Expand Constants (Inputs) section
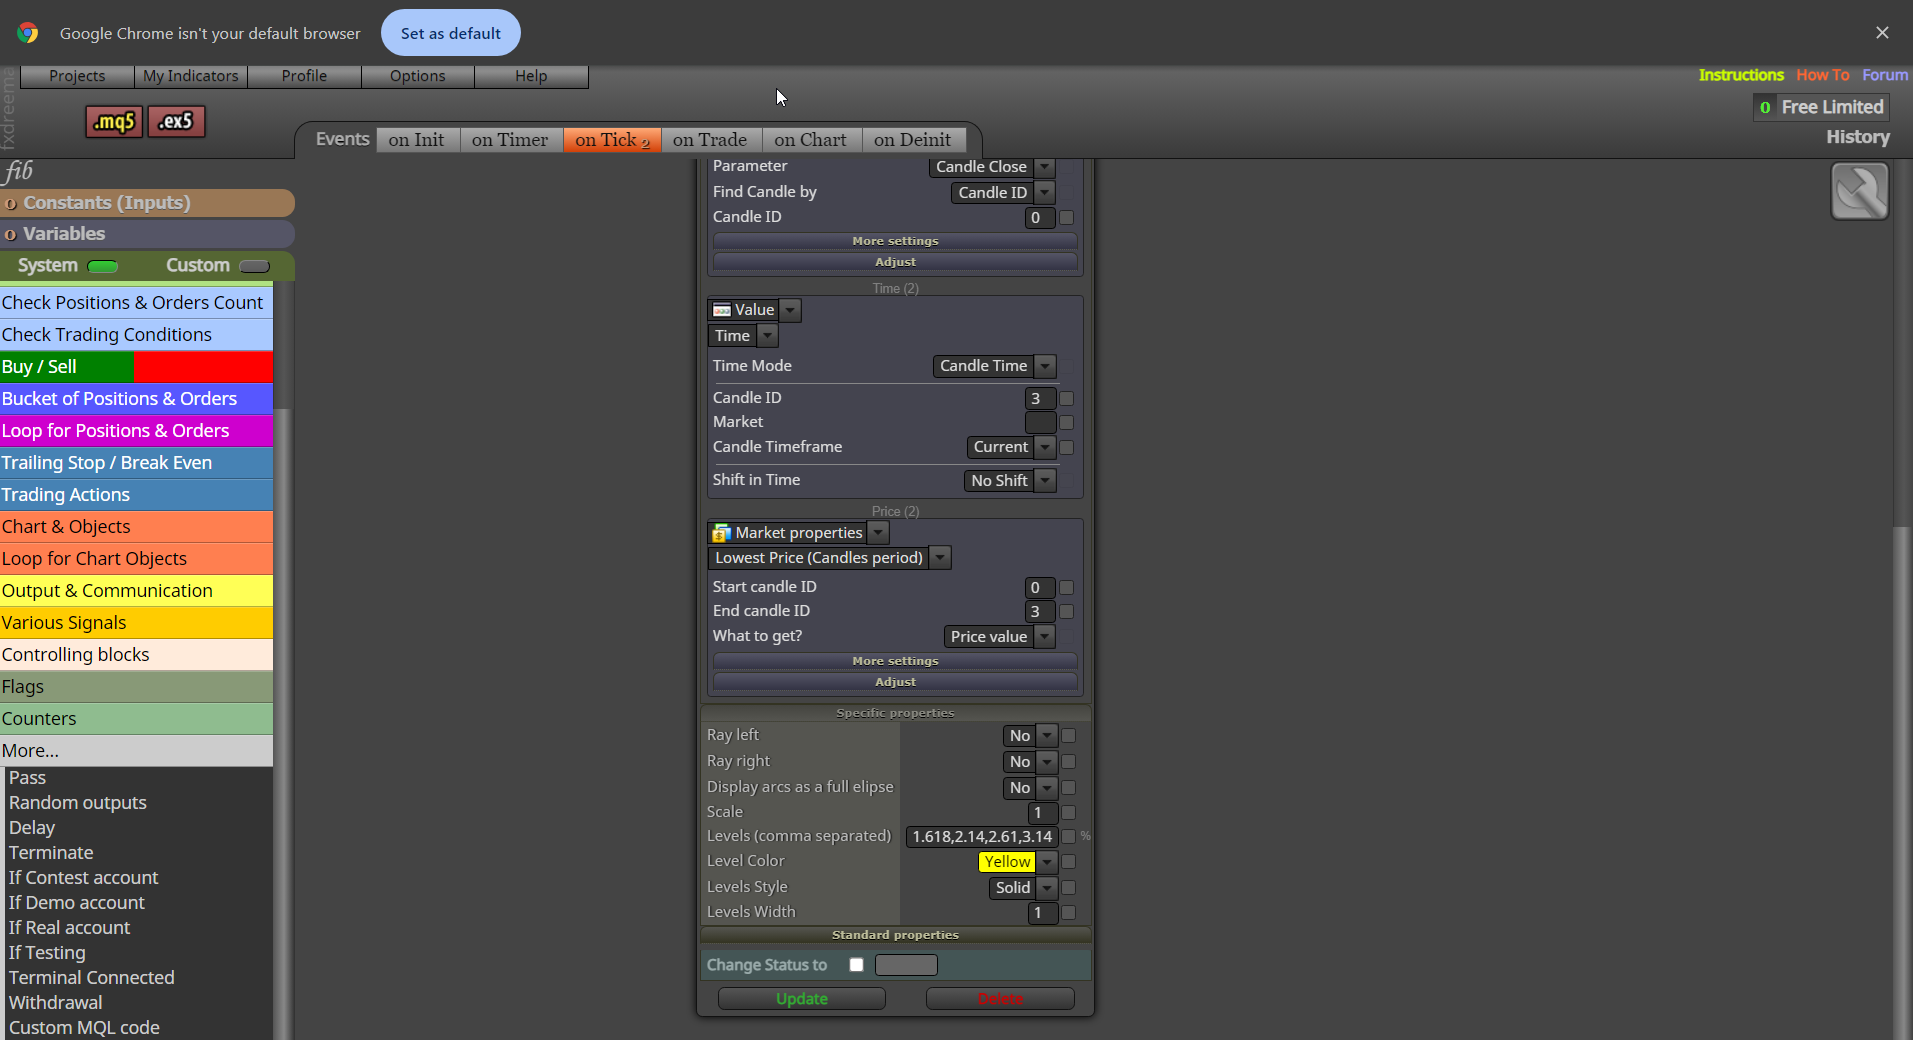 tap(147, 203)
